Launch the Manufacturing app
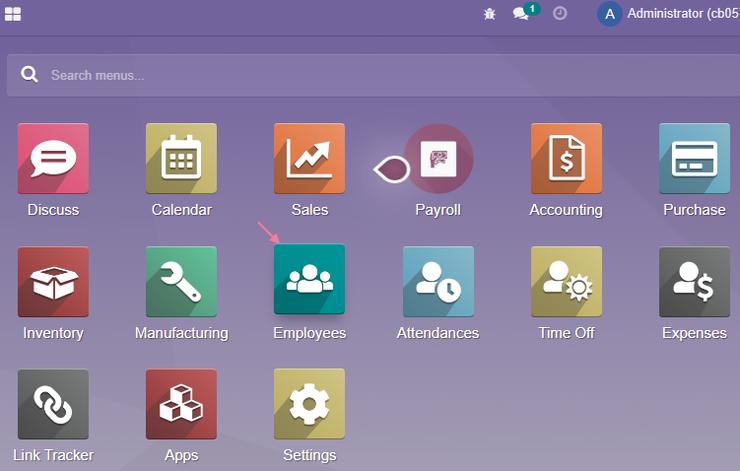The height and width of the screenshot is (471, 740). 181,282
